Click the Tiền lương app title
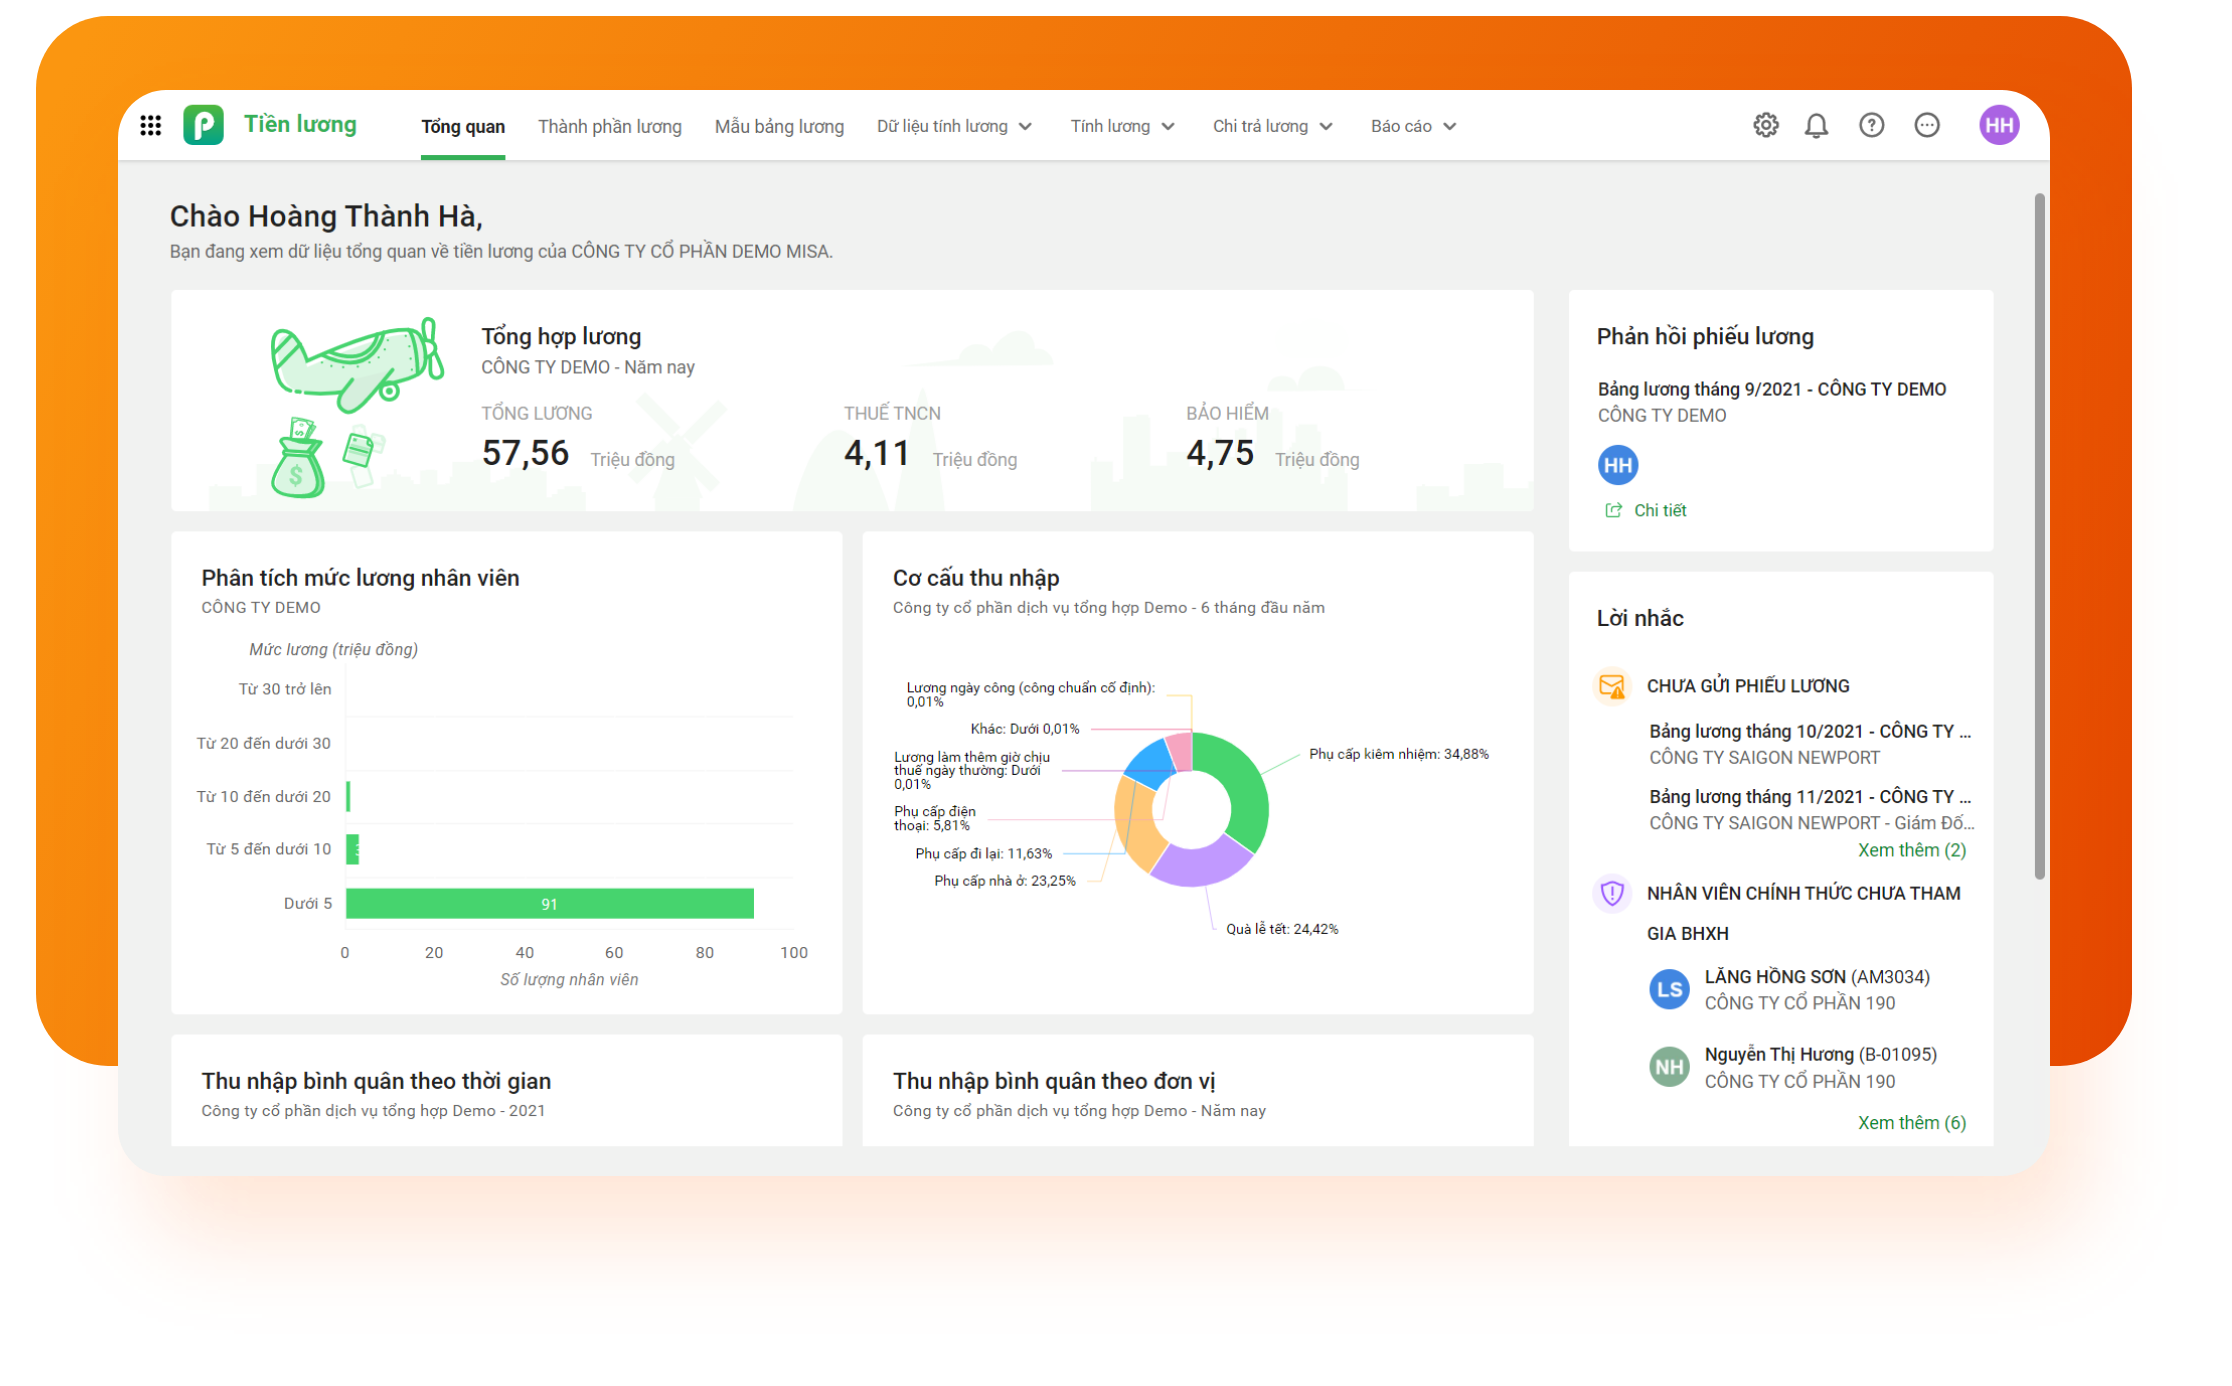The width and height of the screenshot is (2232, 1386). [300, 124]
